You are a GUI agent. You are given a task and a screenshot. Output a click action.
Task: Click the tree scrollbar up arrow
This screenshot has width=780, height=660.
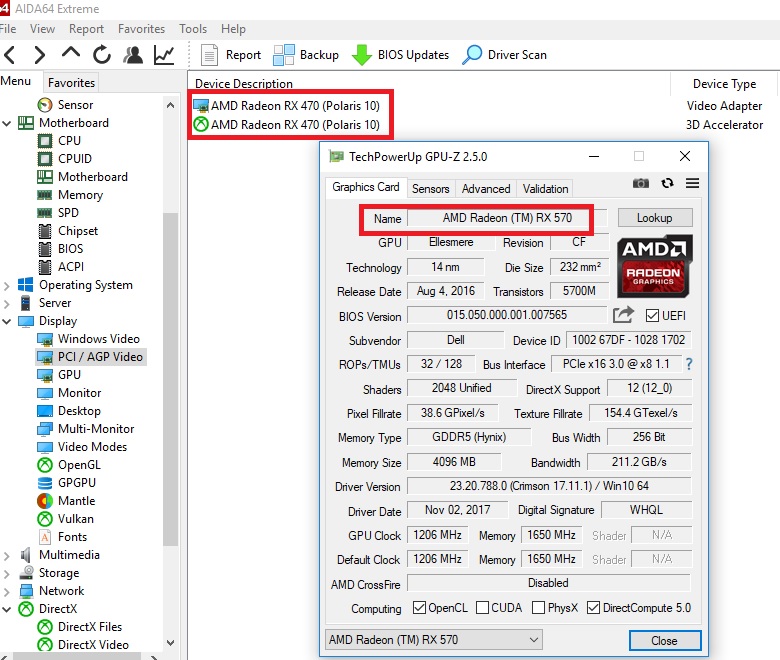170,105
